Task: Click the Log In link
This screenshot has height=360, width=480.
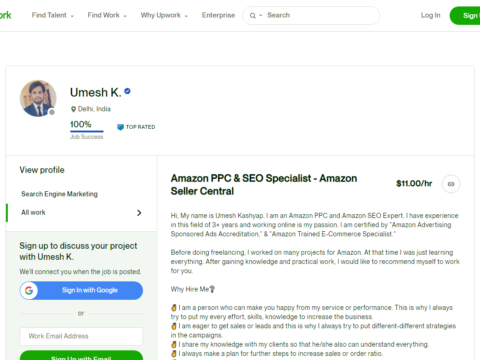Action: (x=430, y=15)
